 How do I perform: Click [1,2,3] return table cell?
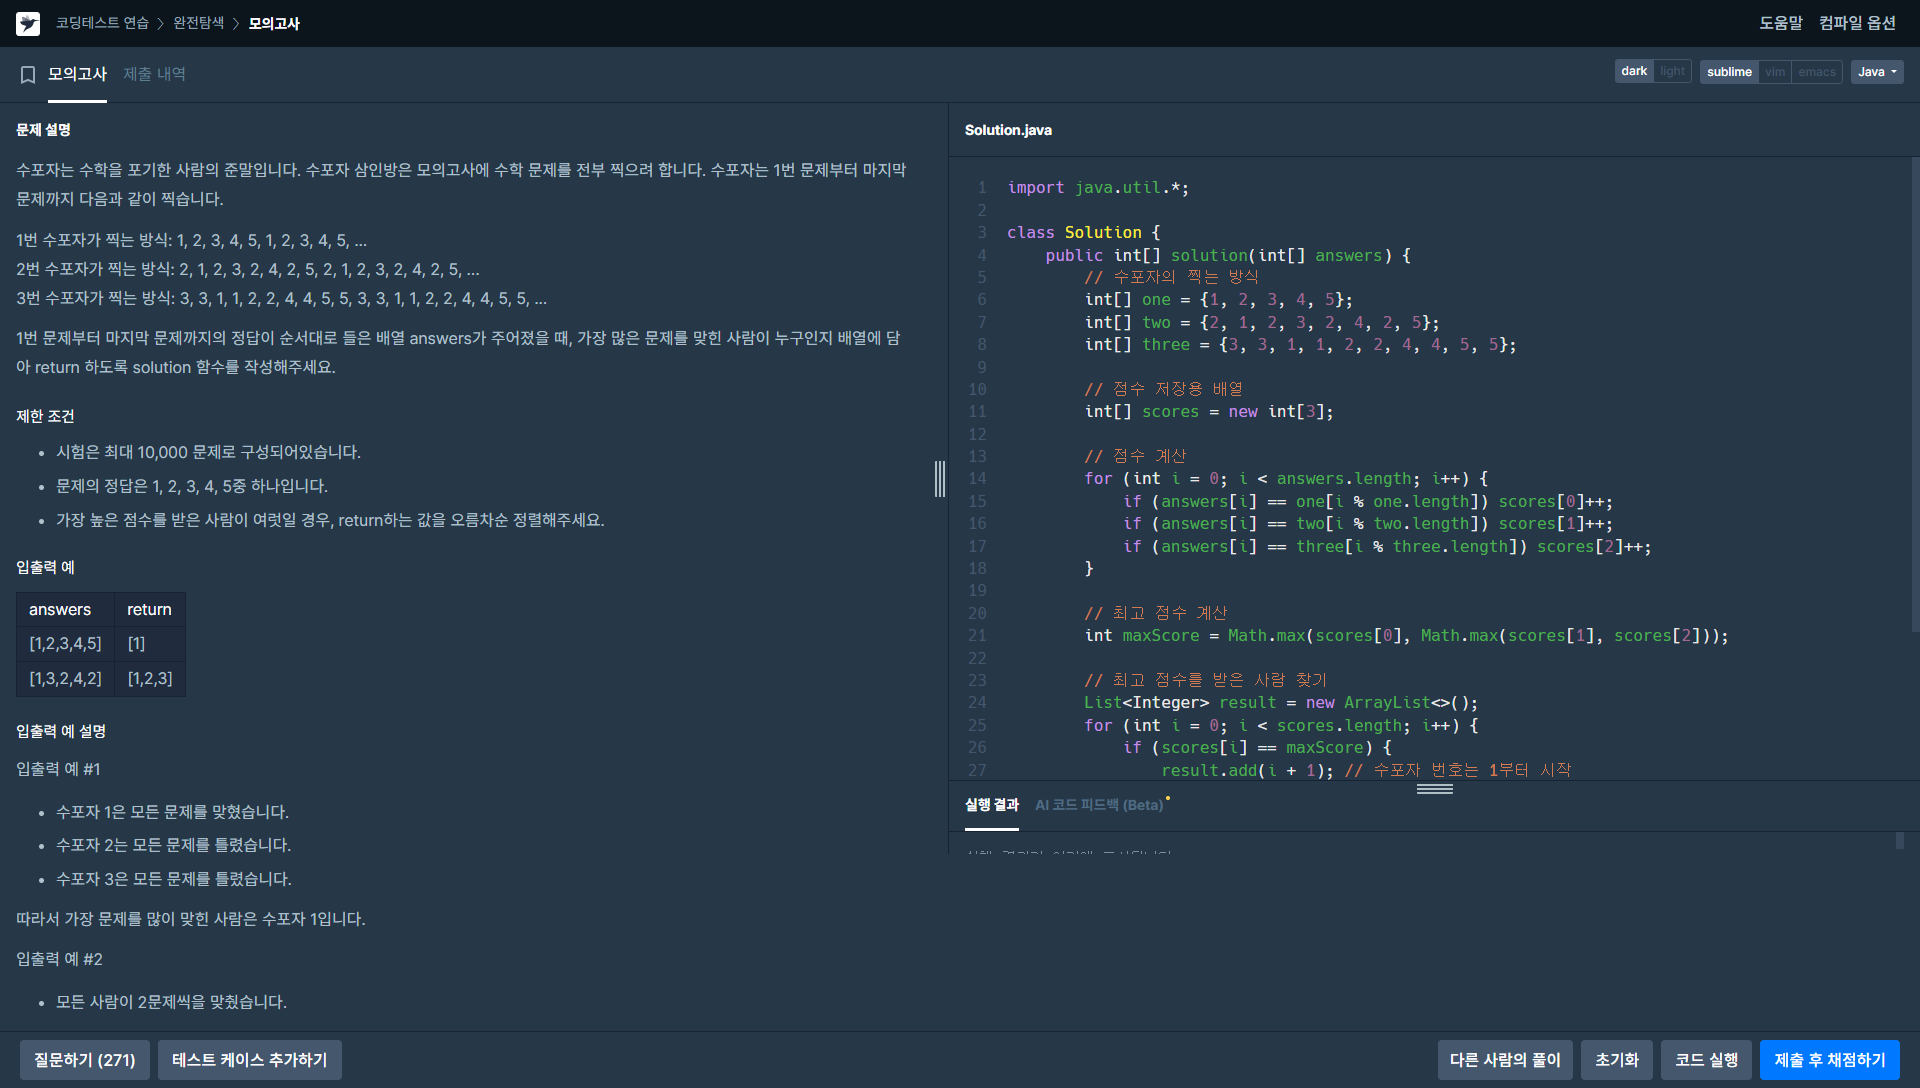pyautogui.click(x=150, y=679)
